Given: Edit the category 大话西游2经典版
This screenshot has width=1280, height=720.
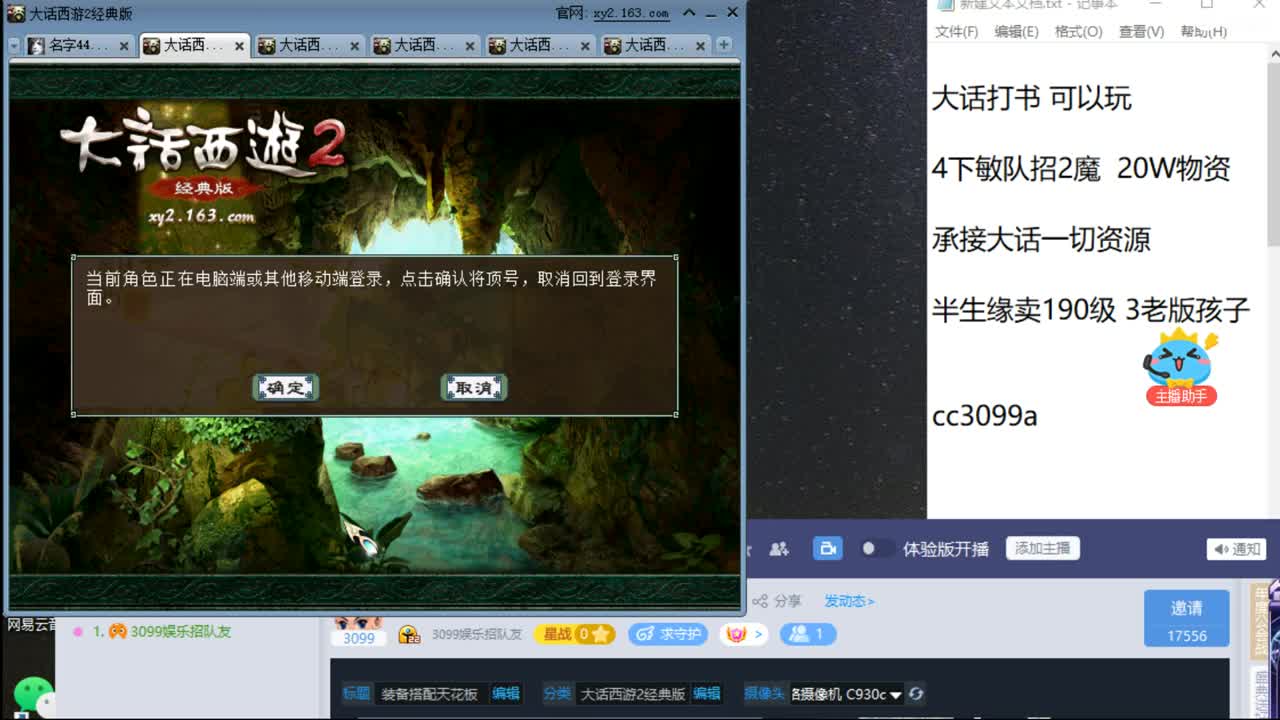Looking at the screenshot, I should click(707, 693).
